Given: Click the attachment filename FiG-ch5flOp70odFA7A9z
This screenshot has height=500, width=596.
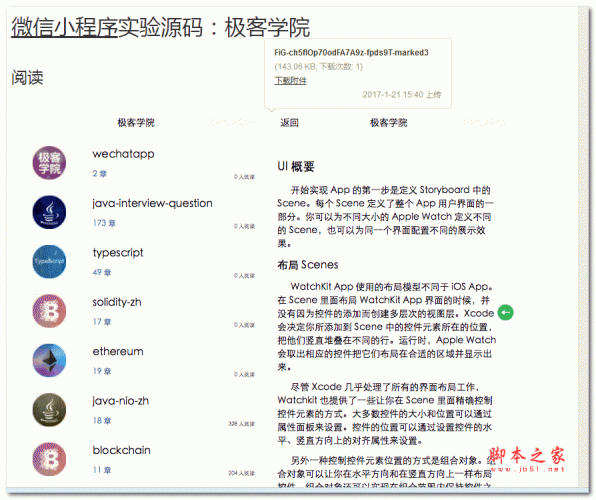Looking at the screenshot, I should [x=352, y=52].
